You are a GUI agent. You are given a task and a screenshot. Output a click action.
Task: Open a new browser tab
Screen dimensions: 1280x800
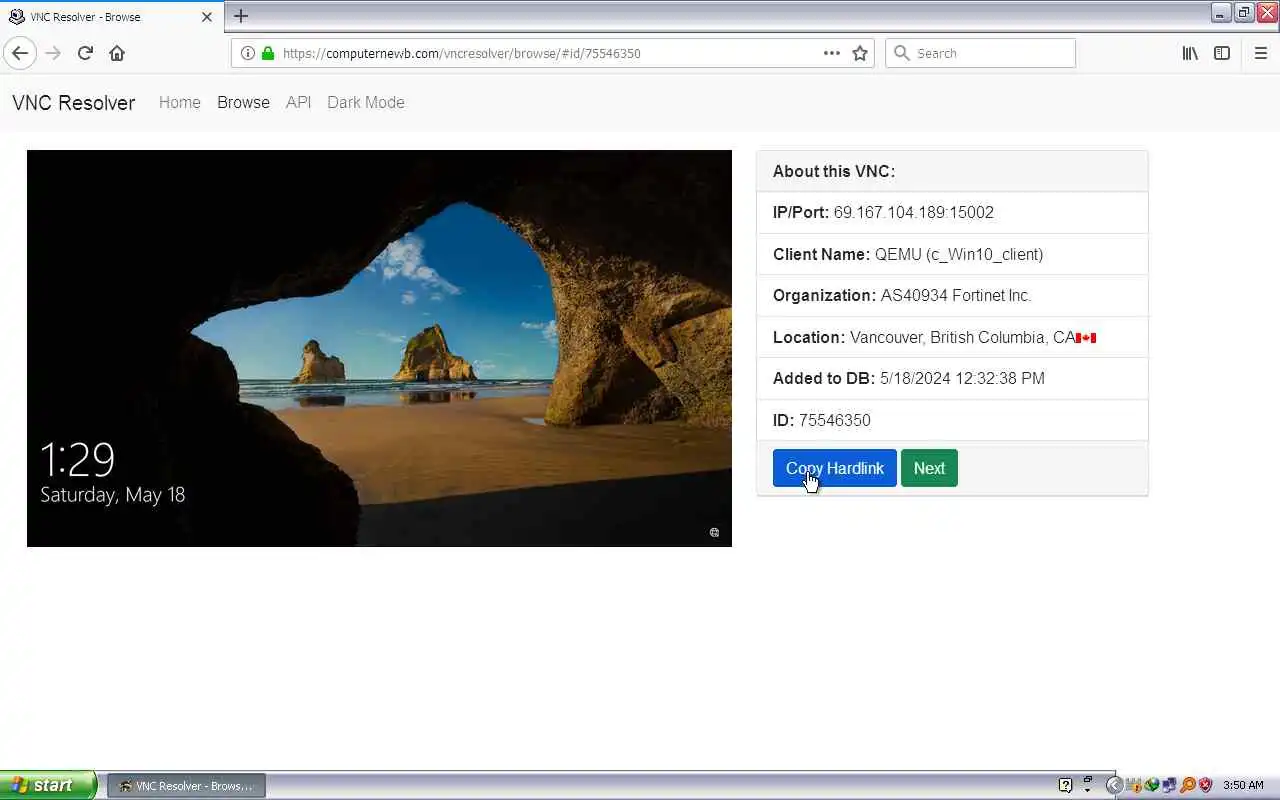click(241, 16)
